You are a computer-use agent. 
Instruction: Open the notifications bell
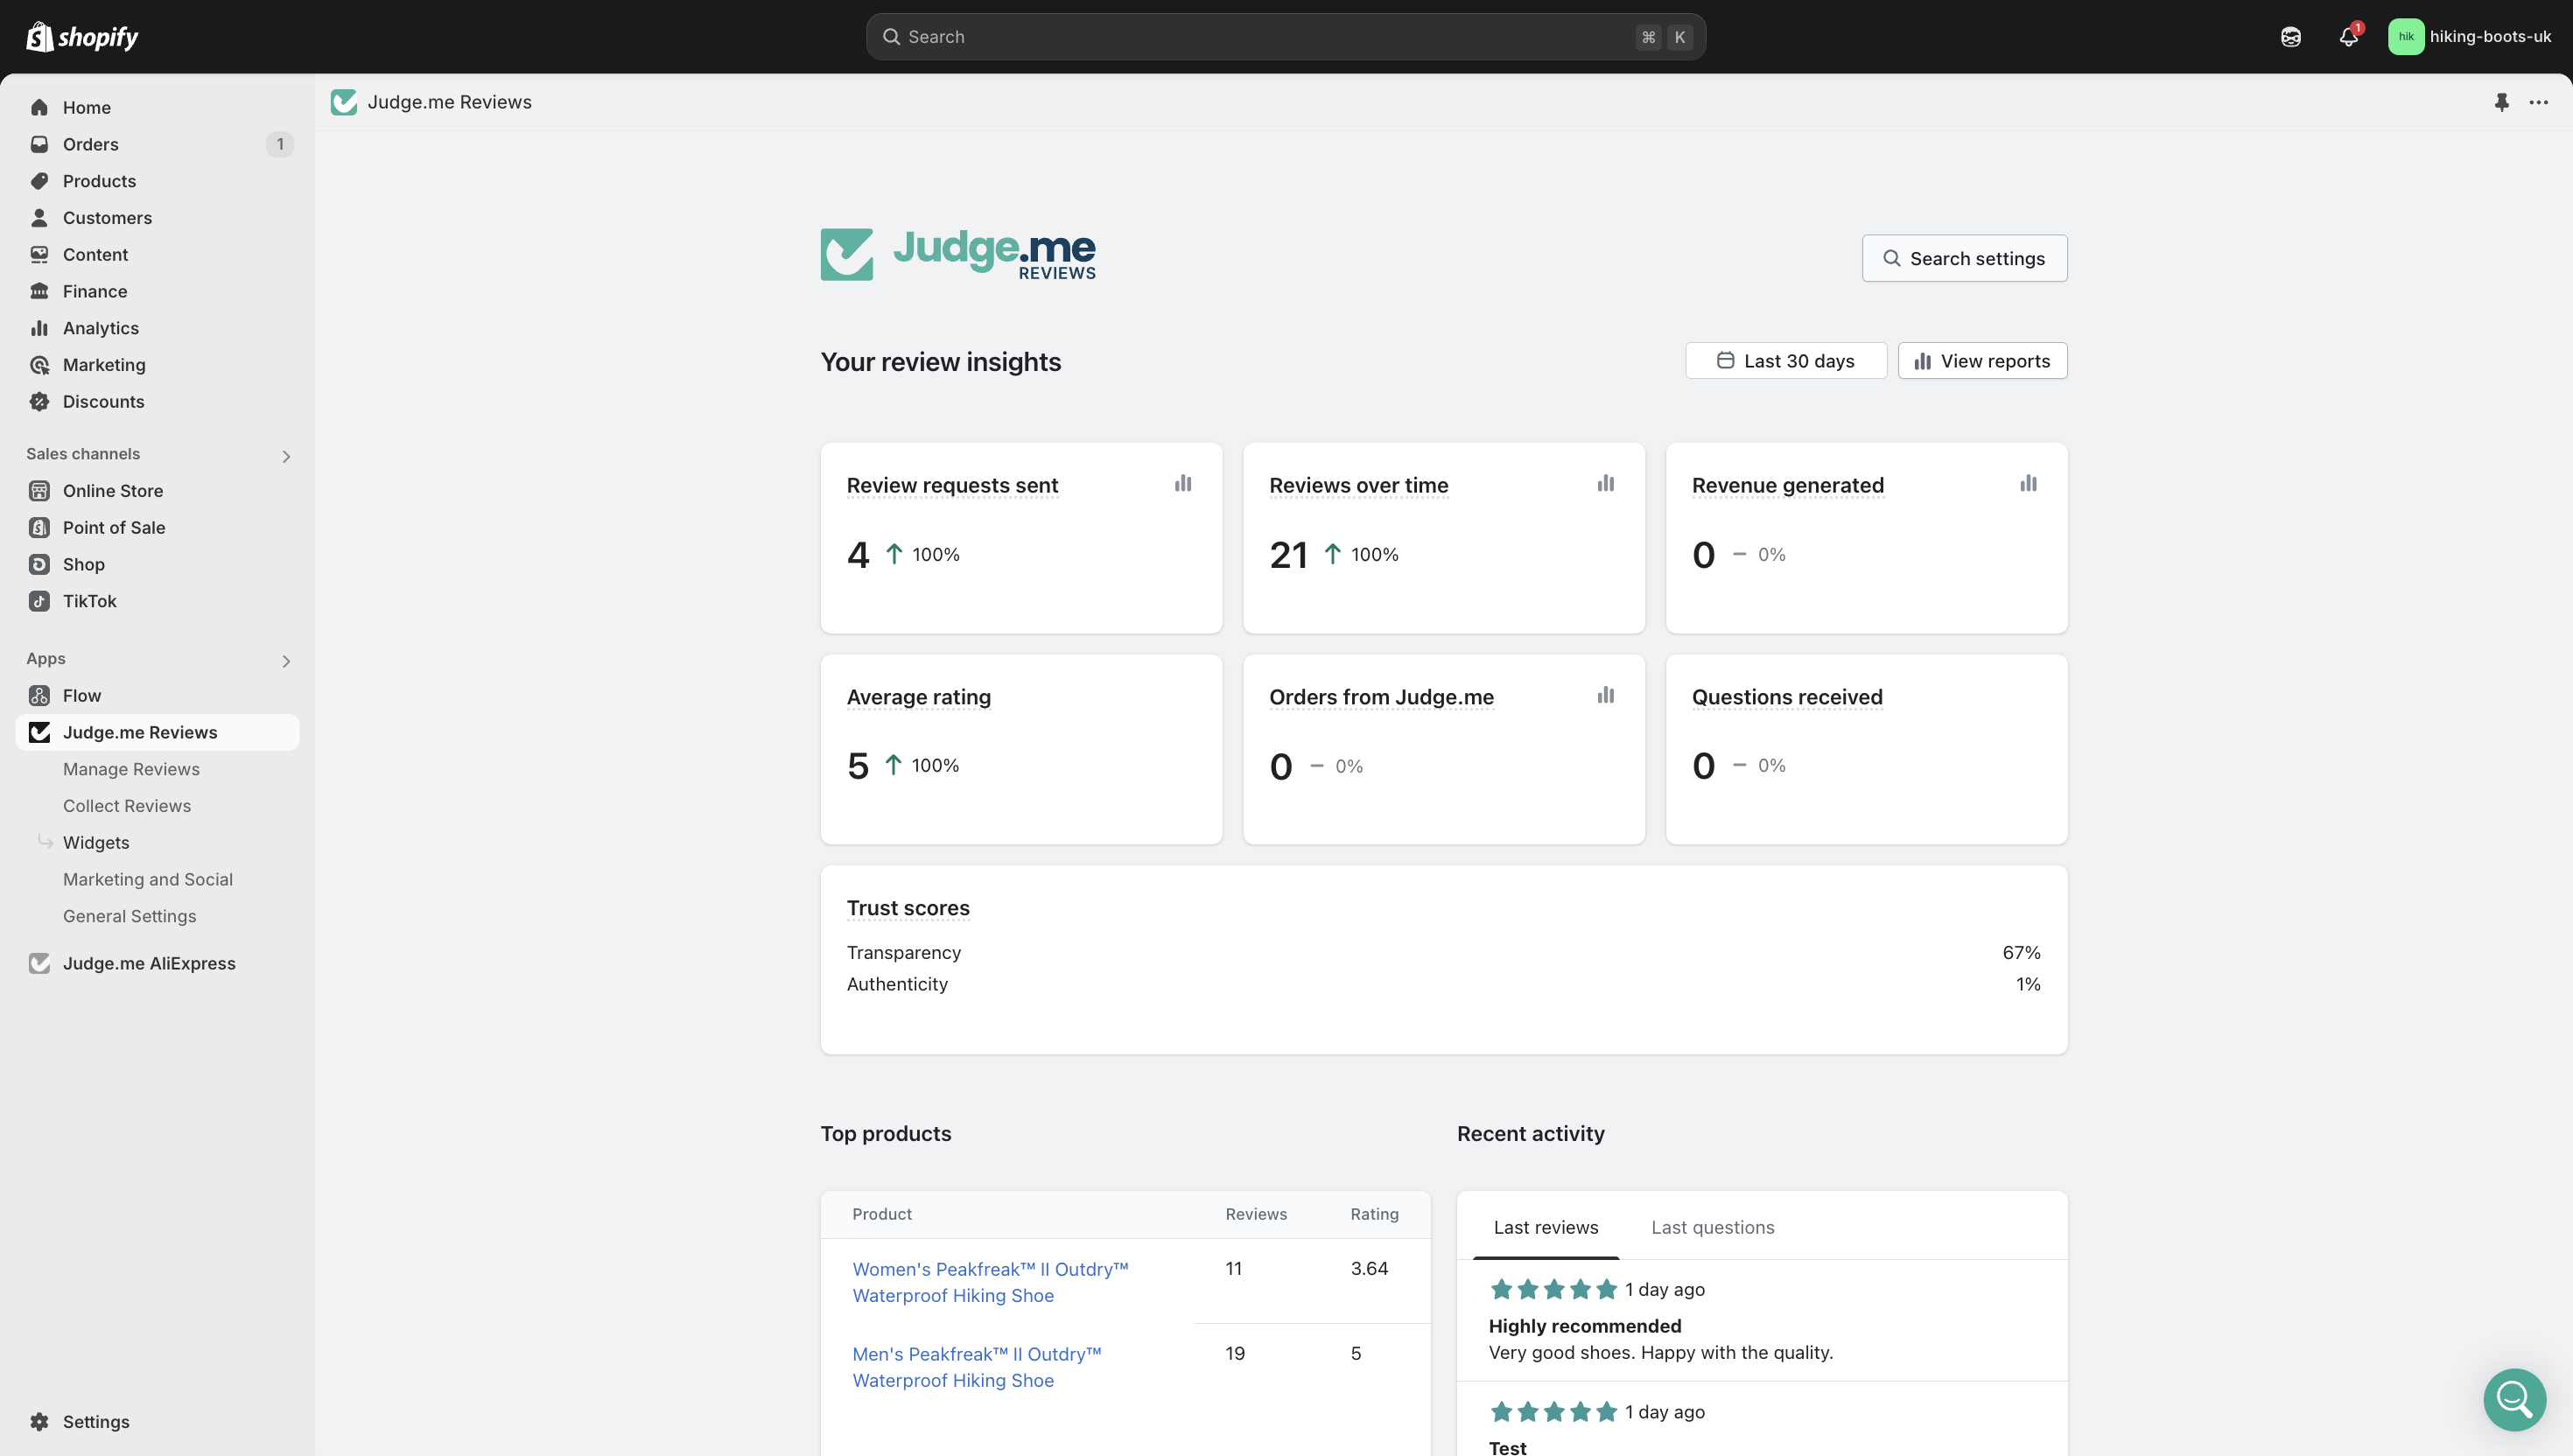click(2348, 37)
